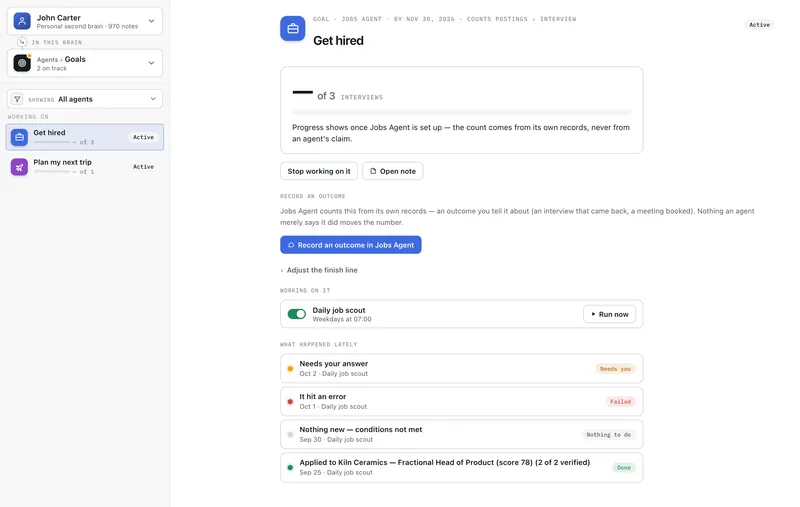
Task: Open Applied to Kiln Ceramics entry
Action: pyautogui.click(x=462, y=468)
